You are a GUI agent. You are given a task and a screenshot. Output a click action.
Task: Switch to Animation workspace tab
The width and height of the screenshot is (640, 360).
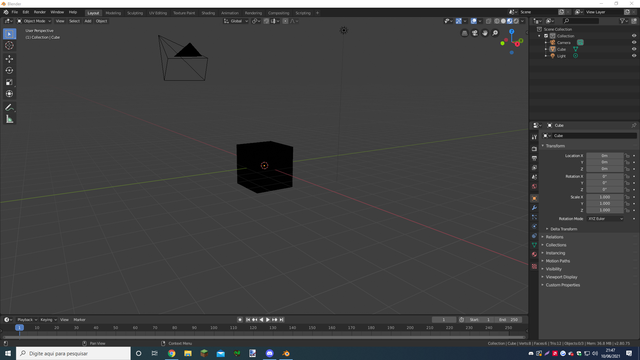coord(229,13)
